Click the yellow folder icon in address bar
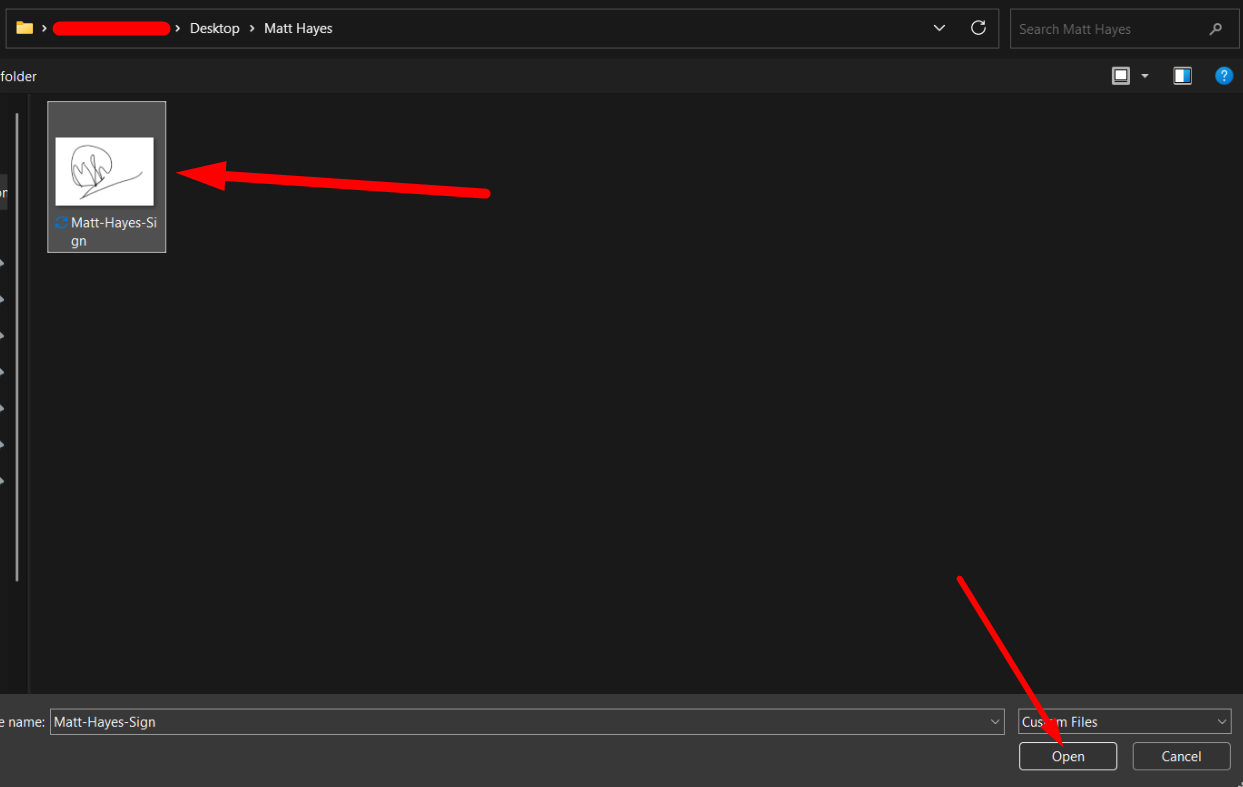Screen dimensions: 1243x787 (x=24, y=28)
